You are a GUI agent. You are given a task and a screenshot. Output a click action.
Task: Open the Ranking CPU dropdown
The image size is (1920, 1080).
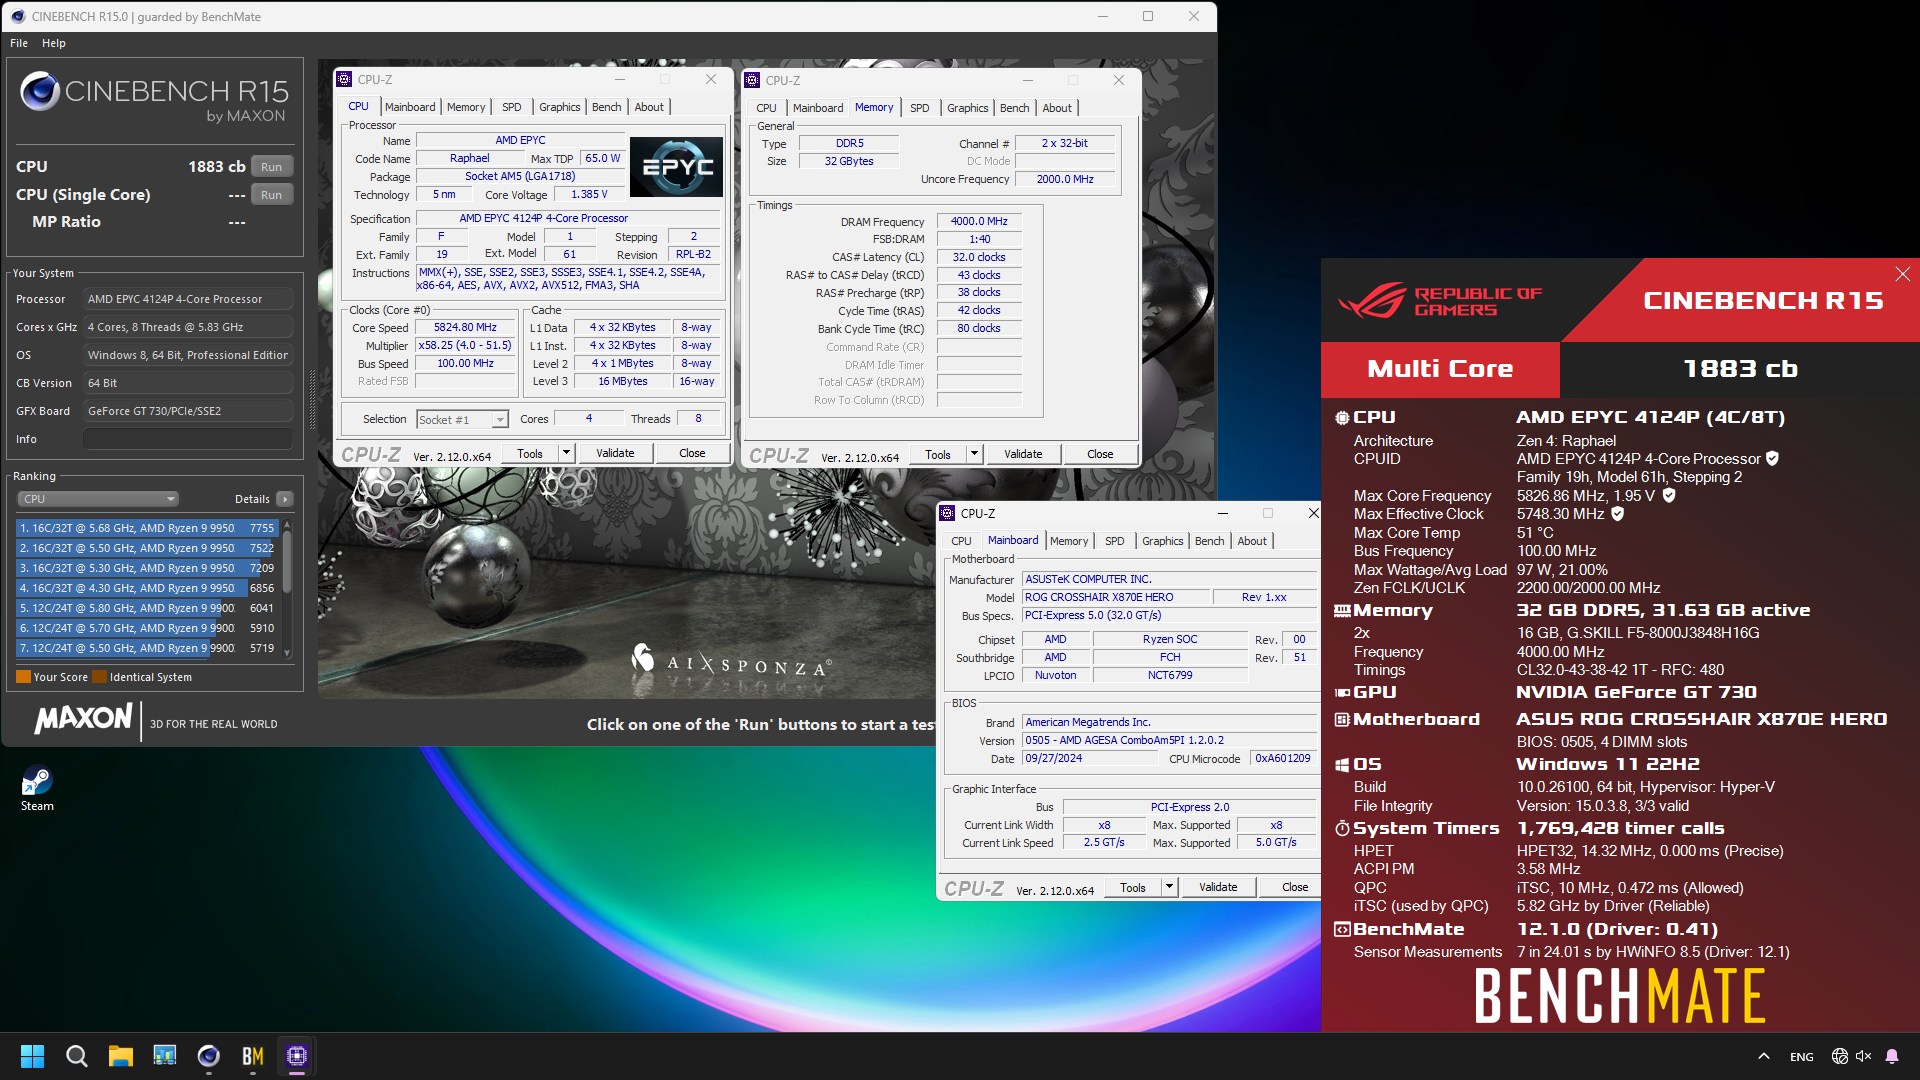pos(98,499)
